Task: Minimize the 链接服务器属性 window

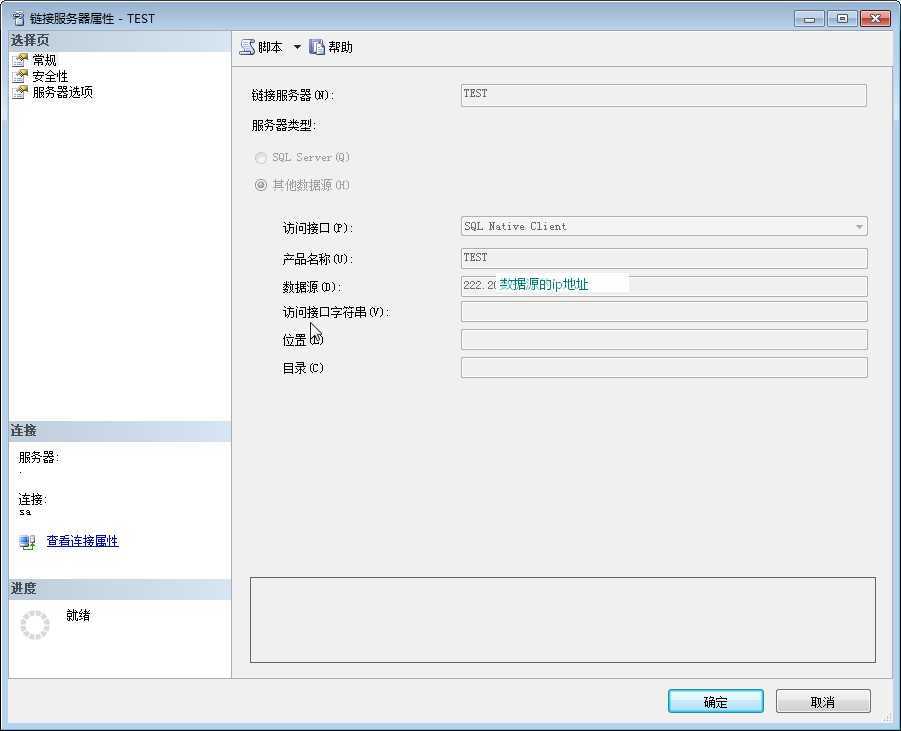Action: pos(809,19)
